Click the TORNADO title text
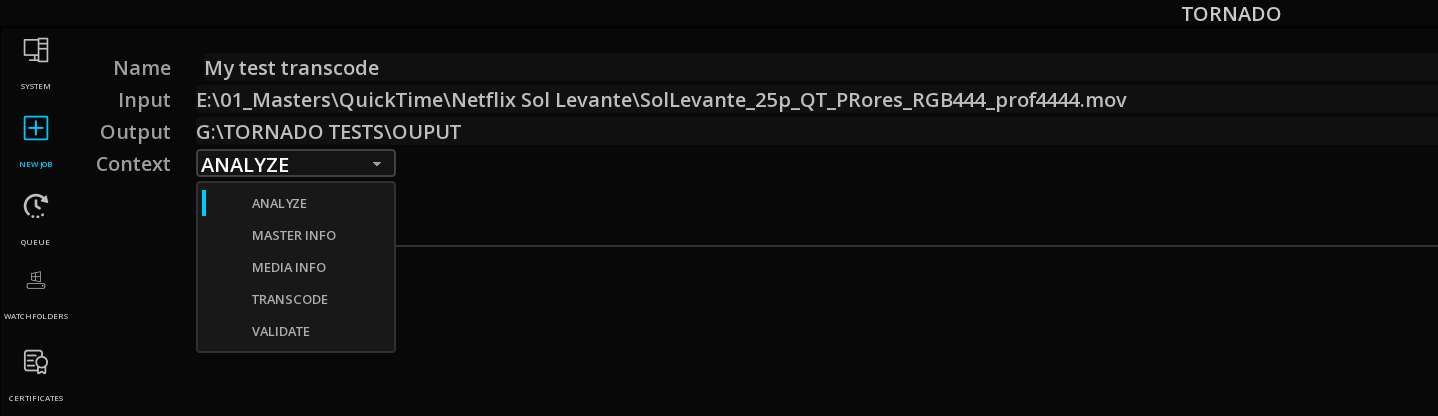Viewport: 1438px width, 416px height. pos(1231,14)
